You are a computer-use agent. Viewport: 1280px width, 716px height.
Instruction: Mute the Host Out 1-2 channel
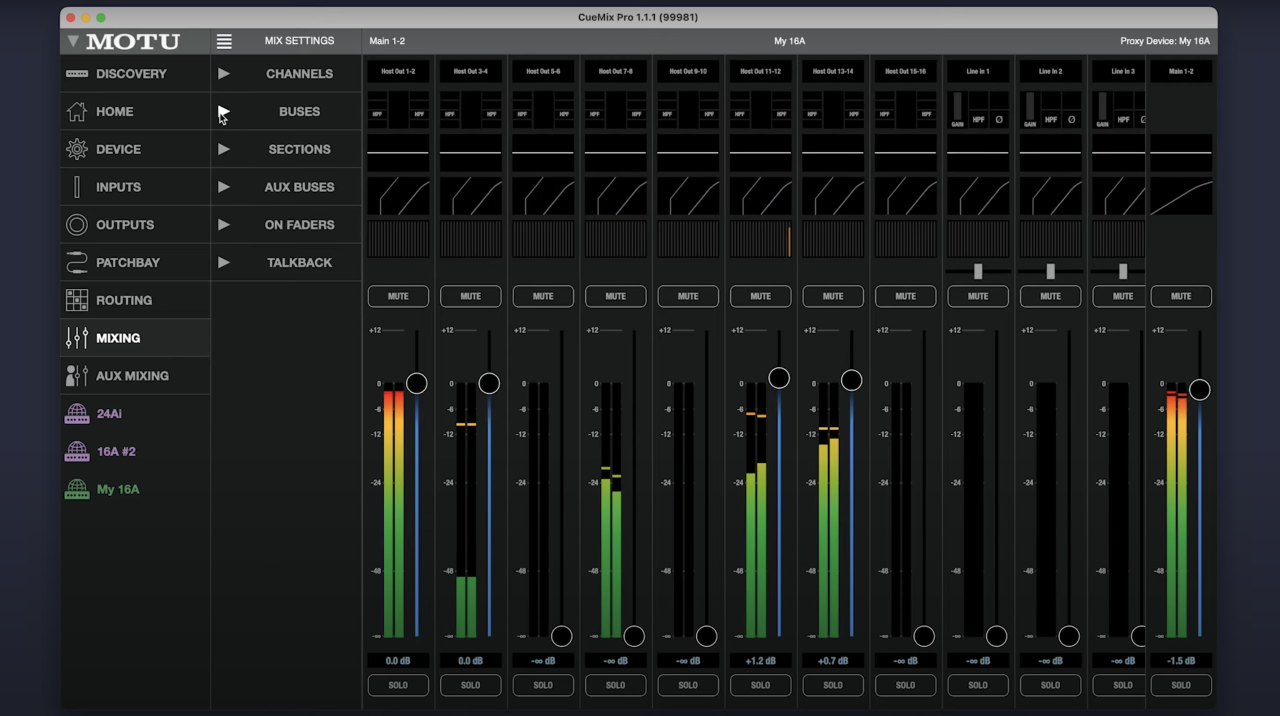398,296
